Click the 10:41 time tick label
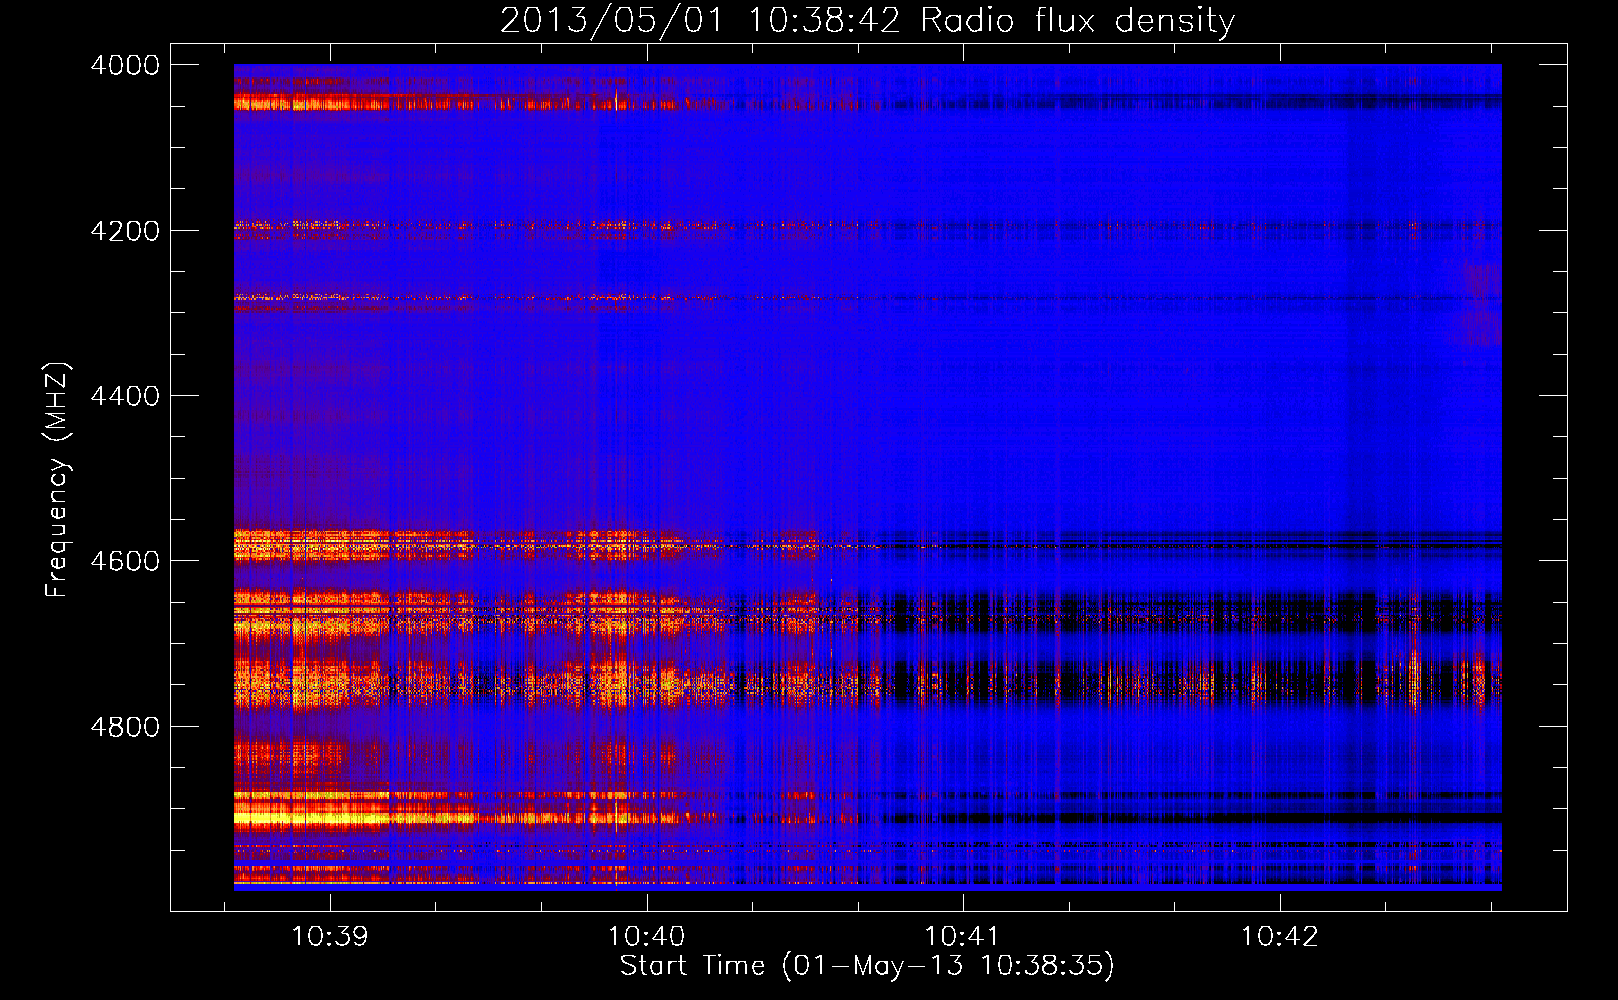The image size is (1618, 1000). click(962, 936)
